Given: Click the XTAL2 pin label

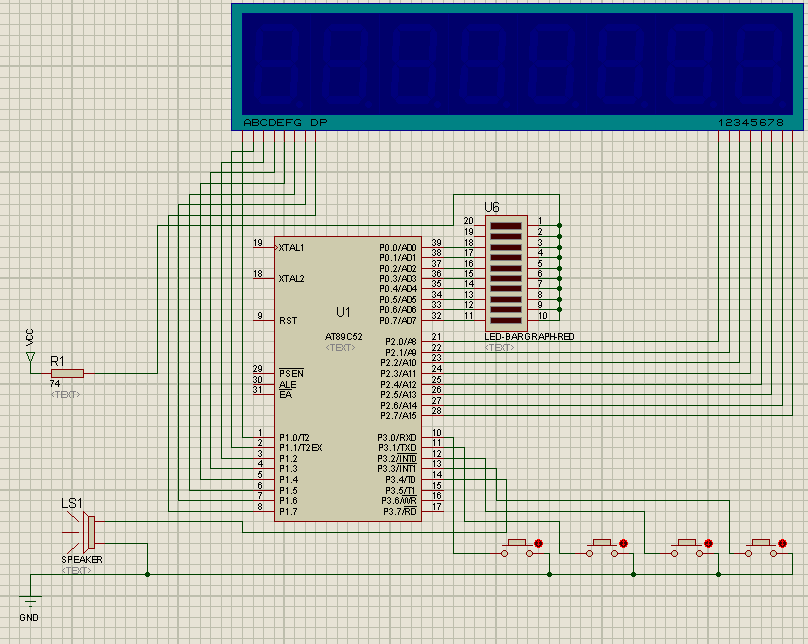Looking at the screenshot, I should tap(291, 279).
